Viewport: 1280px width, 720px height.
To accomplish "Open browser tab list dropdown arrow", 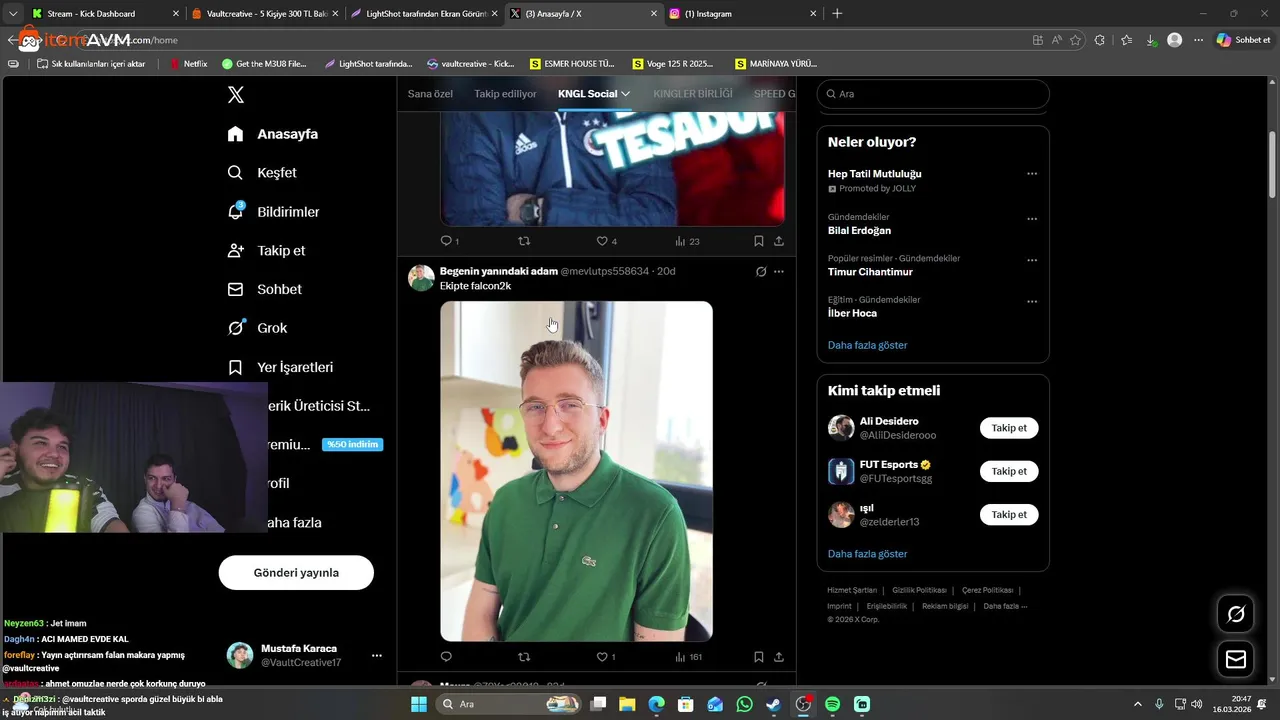I will tap(13, 13).
